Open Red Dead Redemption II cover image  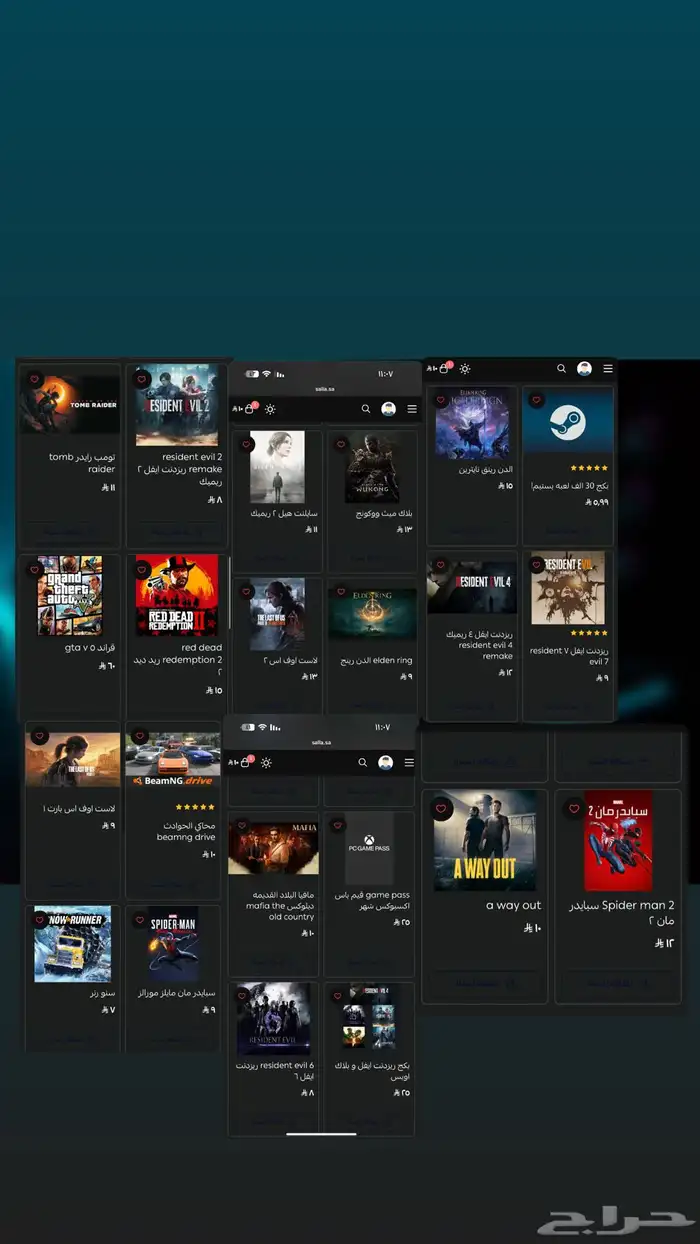point(177,595)
